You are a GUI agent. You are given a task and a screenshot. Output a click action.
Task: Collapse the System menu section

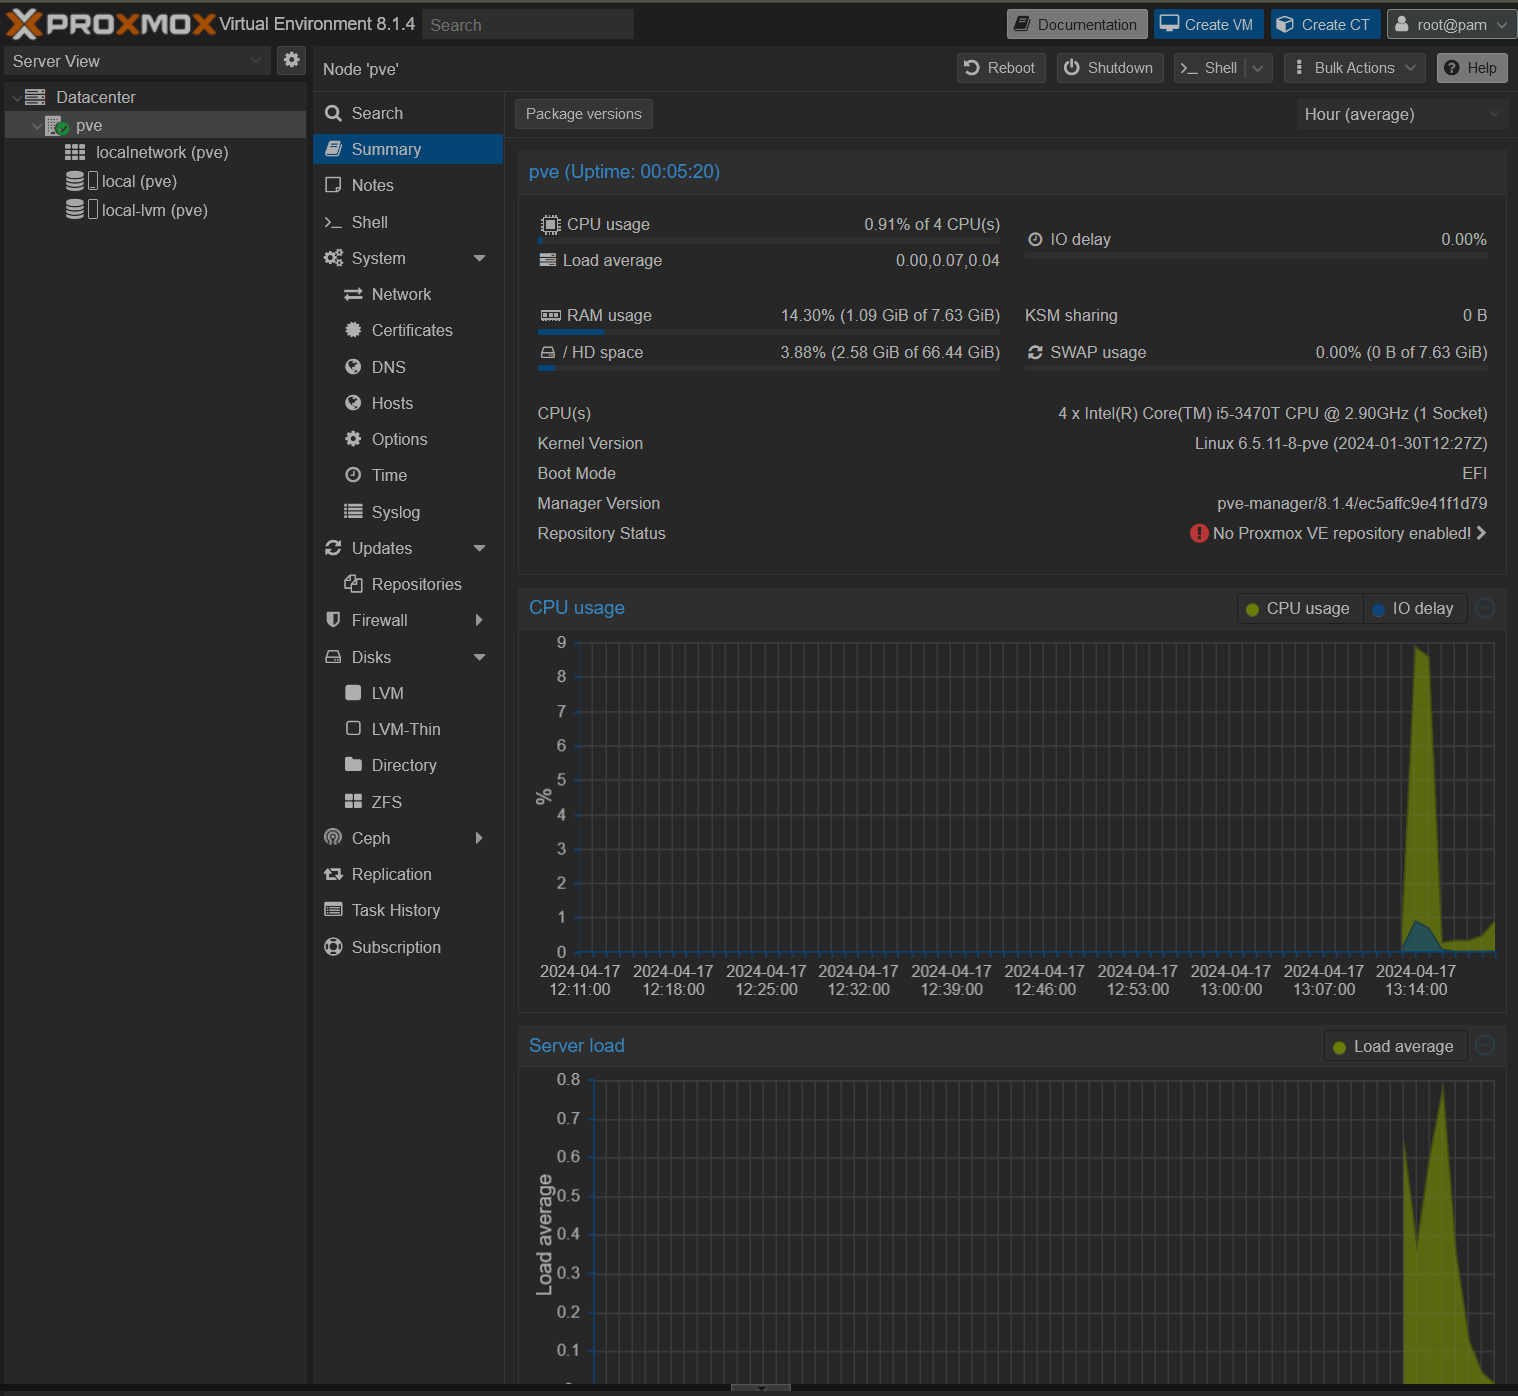coord(479,258)
